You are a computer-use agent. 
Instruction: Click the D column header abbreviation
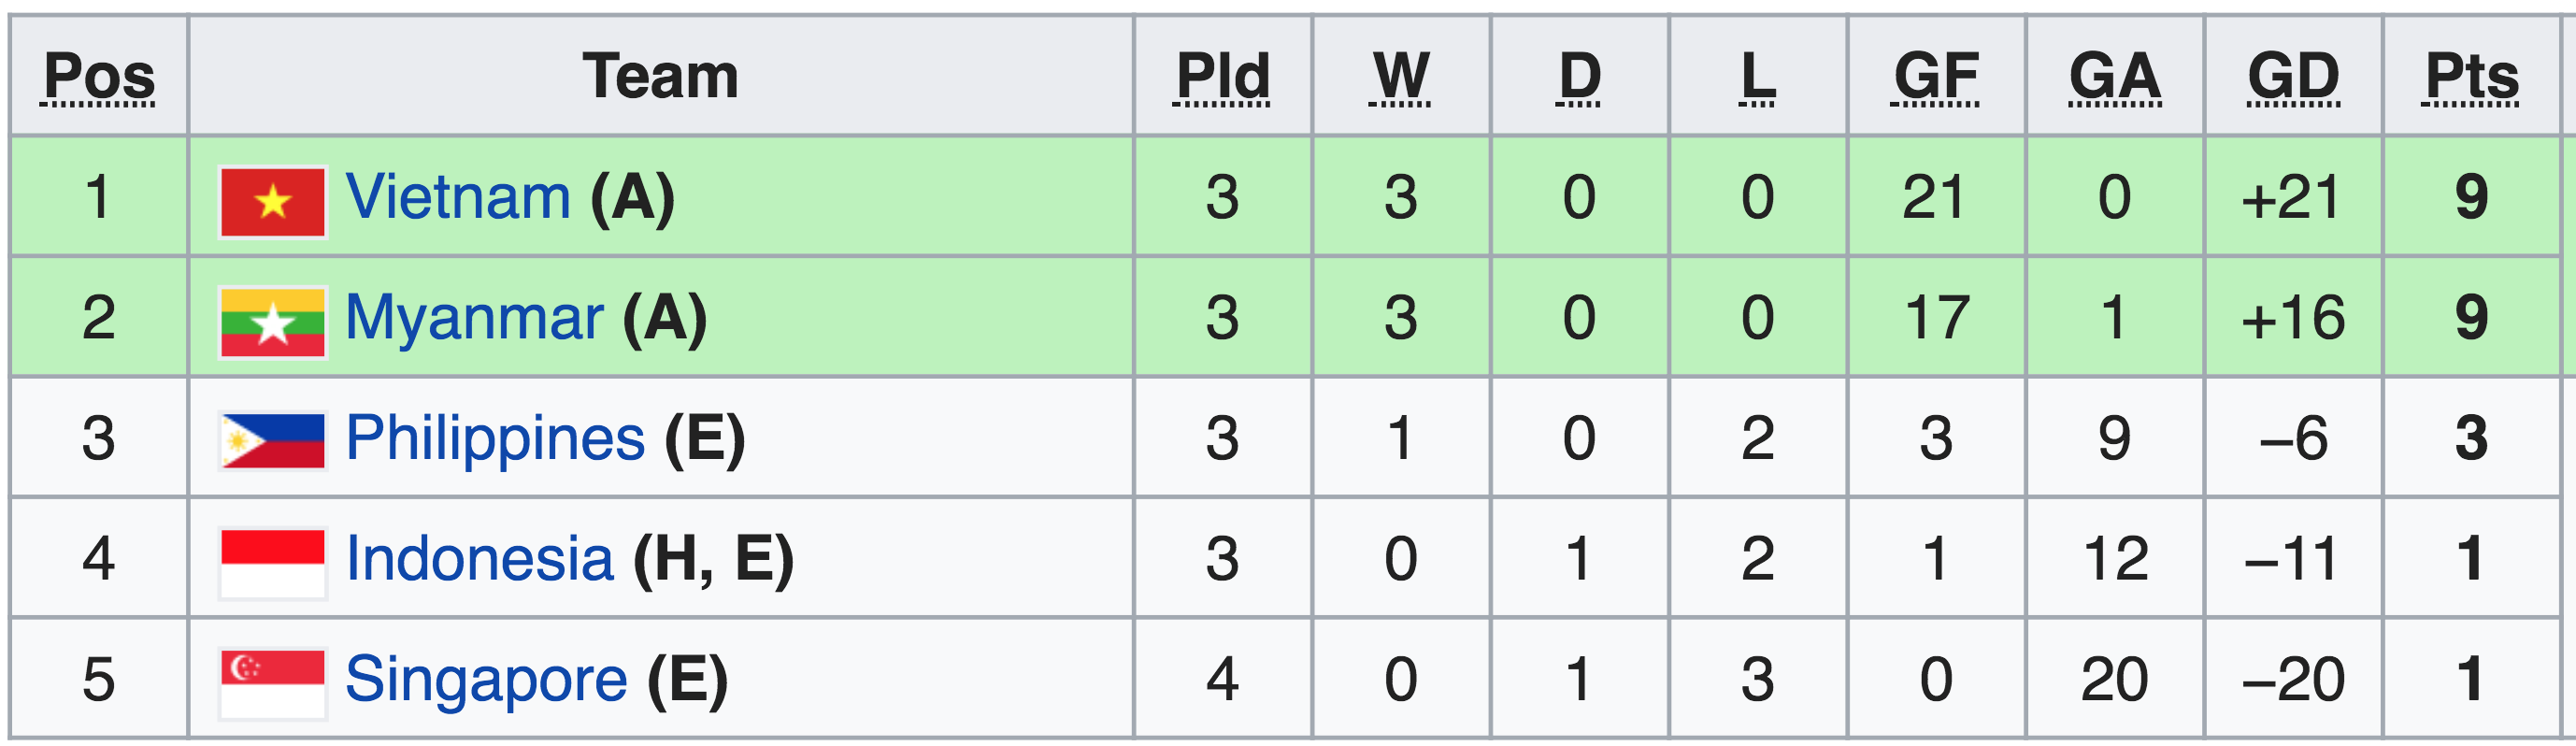(x=1579, y=77)
